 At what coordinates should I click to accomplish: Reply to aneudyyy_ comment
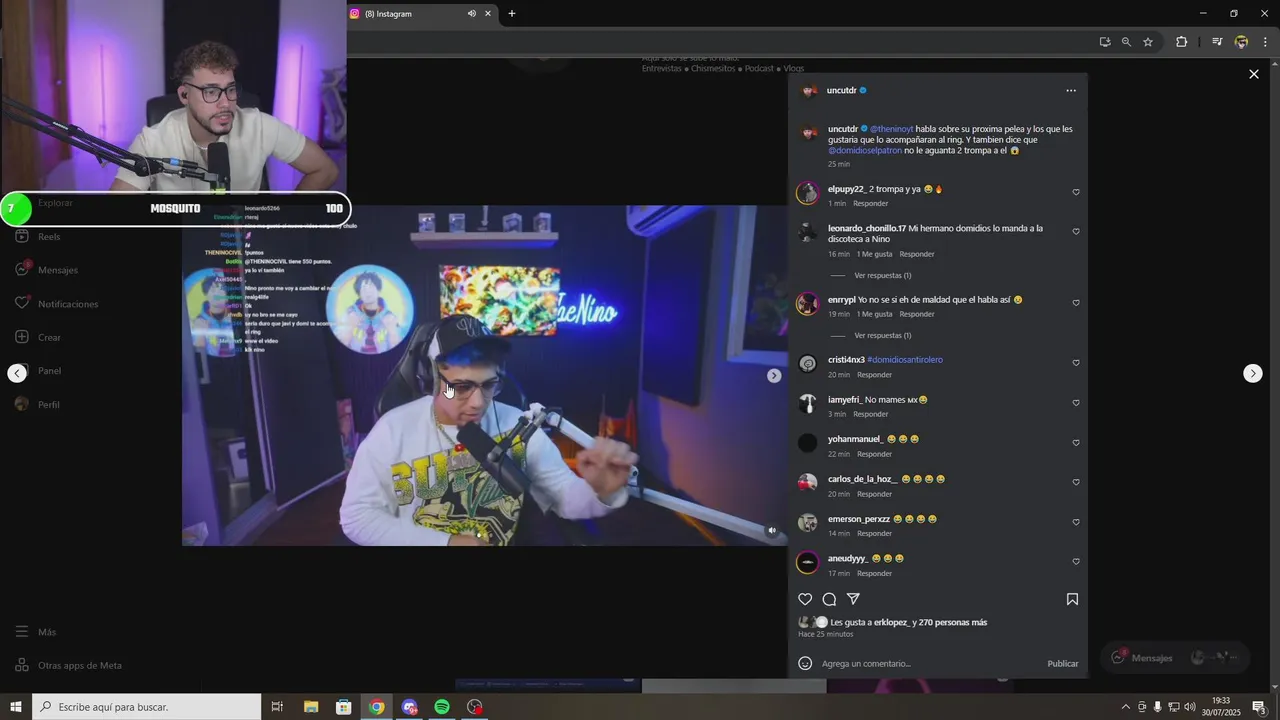pos(874,573)
